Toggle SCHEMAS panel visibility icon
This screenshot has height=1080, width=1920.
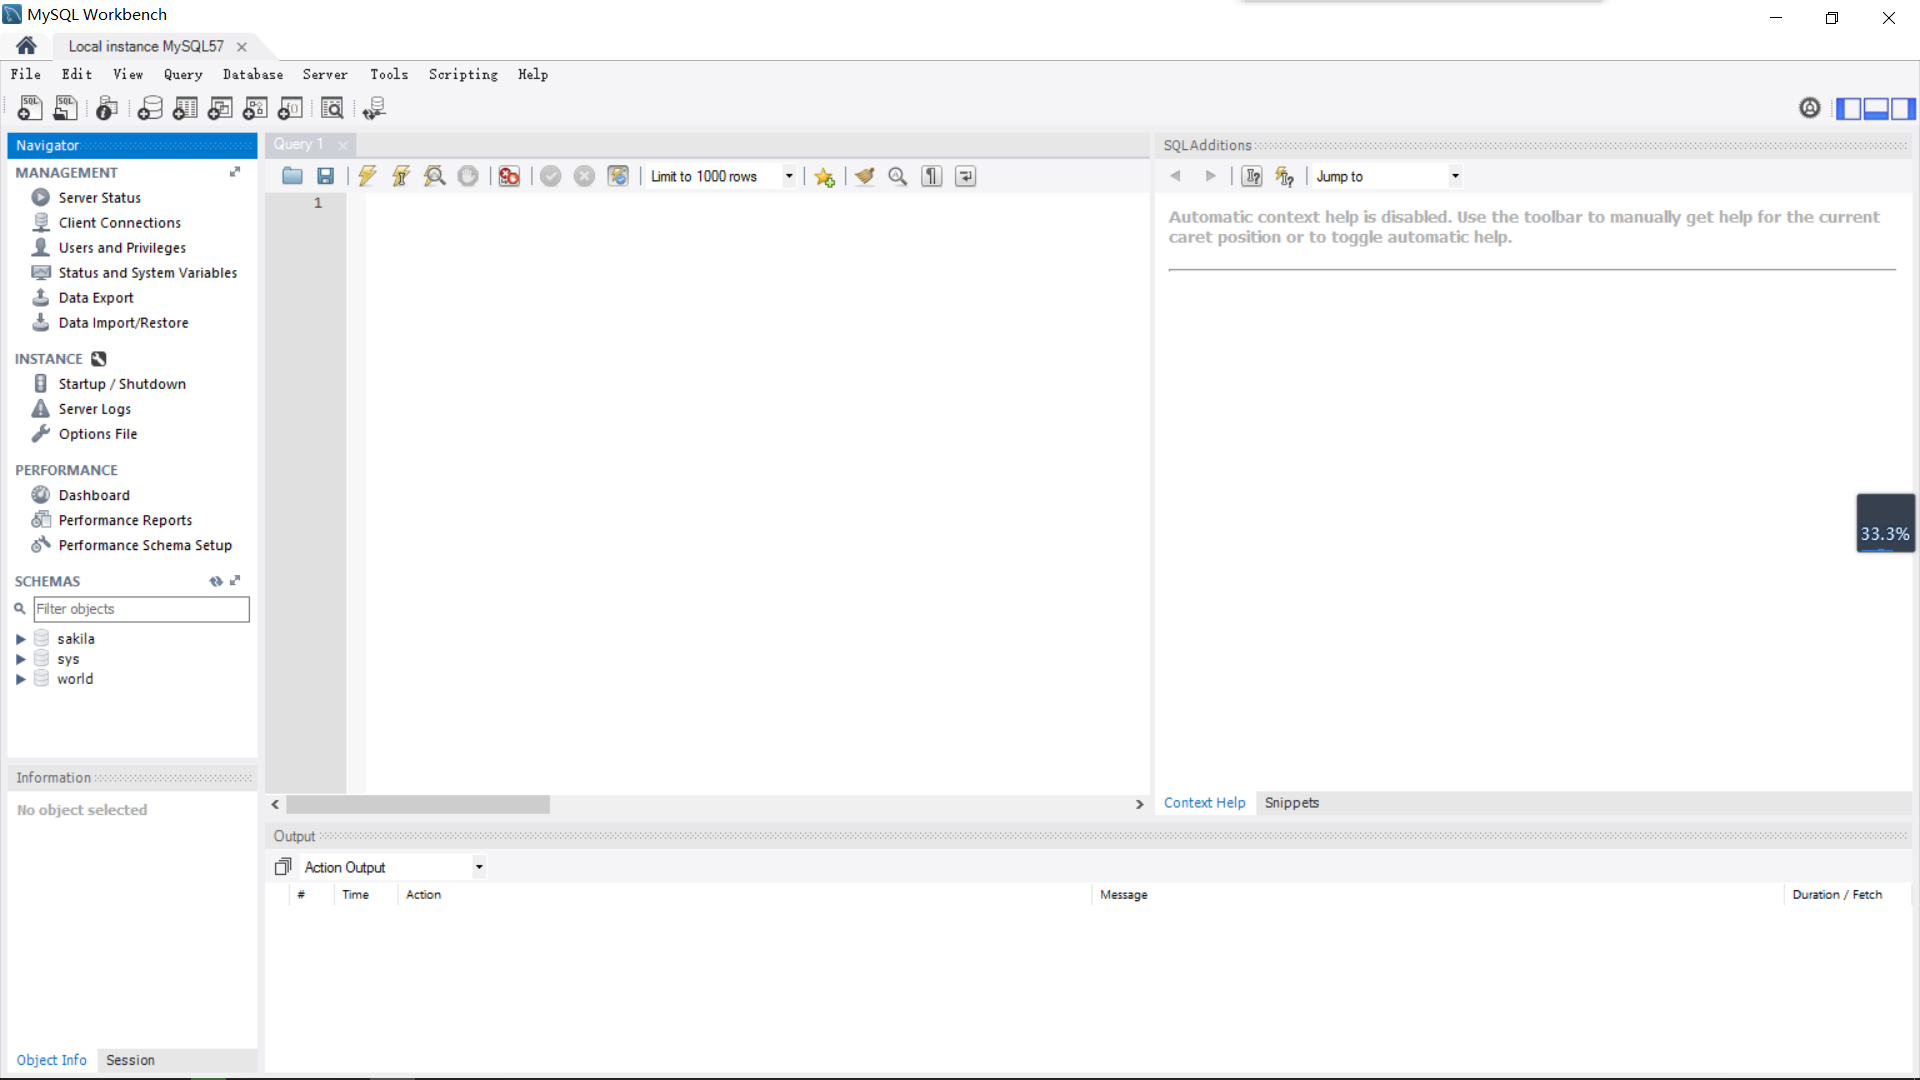pyautogui.click(x=236, y=582)
